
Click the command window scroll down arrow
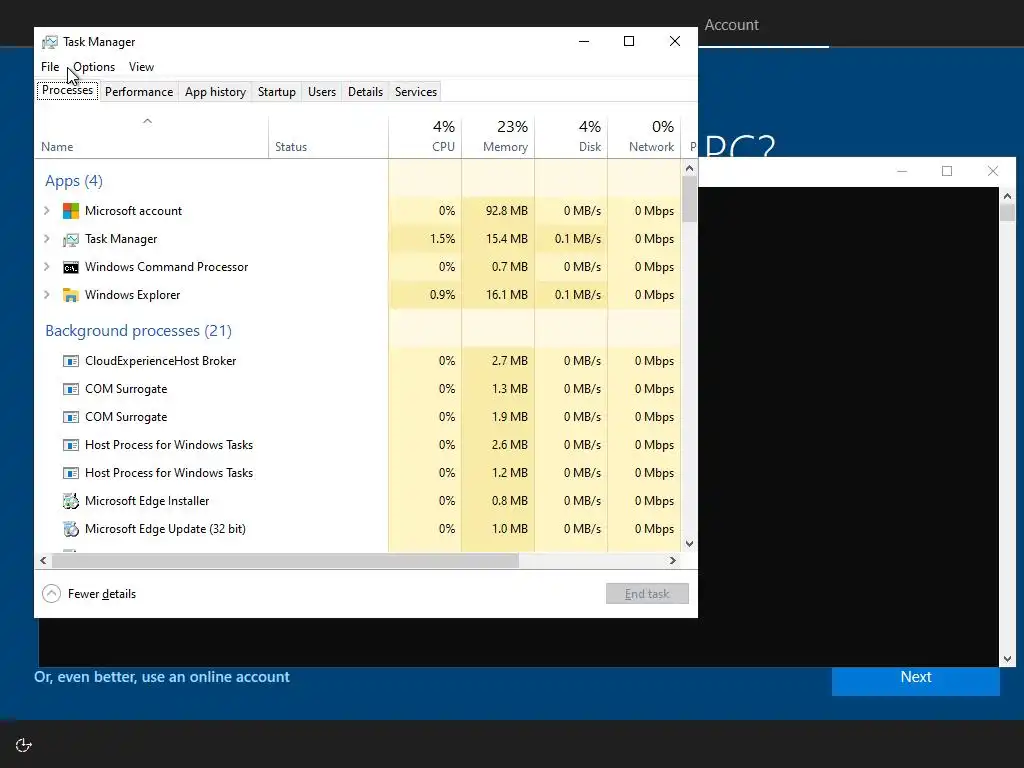coord(1007,659)
